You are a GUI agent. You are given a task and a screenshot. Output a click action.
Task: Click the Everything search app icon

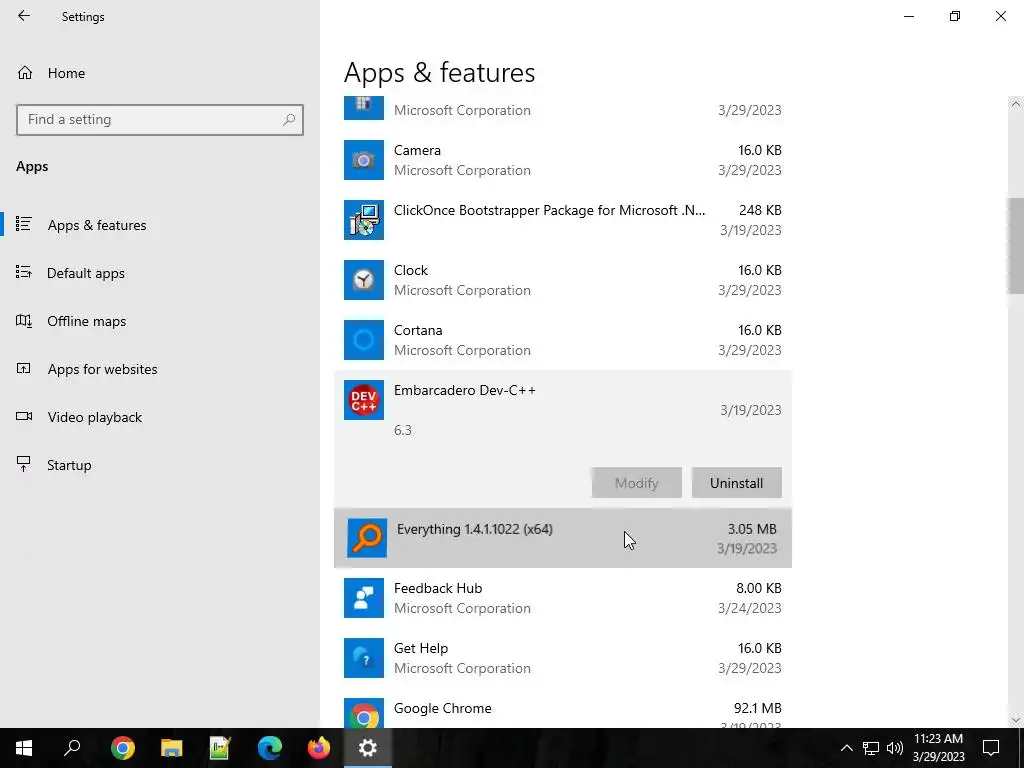(367, 538)
